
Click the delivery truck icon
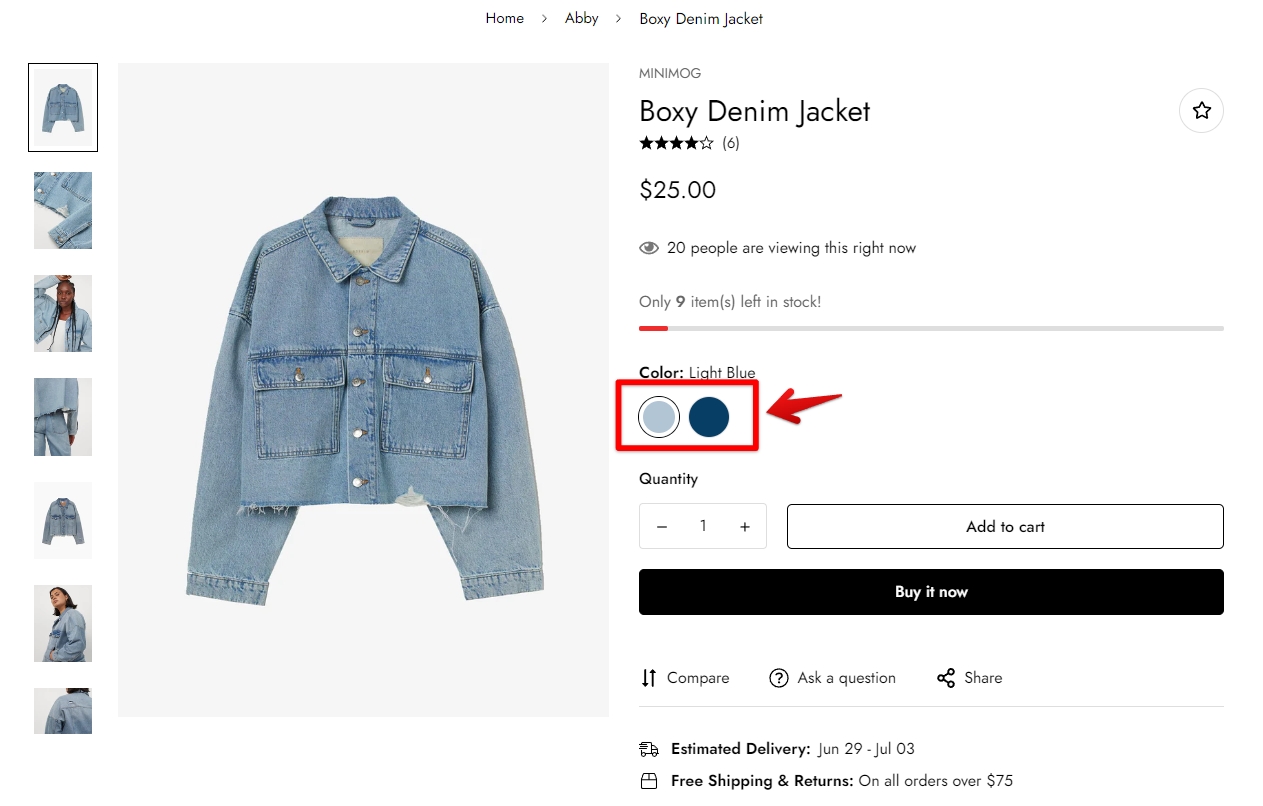[x=649, y=749]
